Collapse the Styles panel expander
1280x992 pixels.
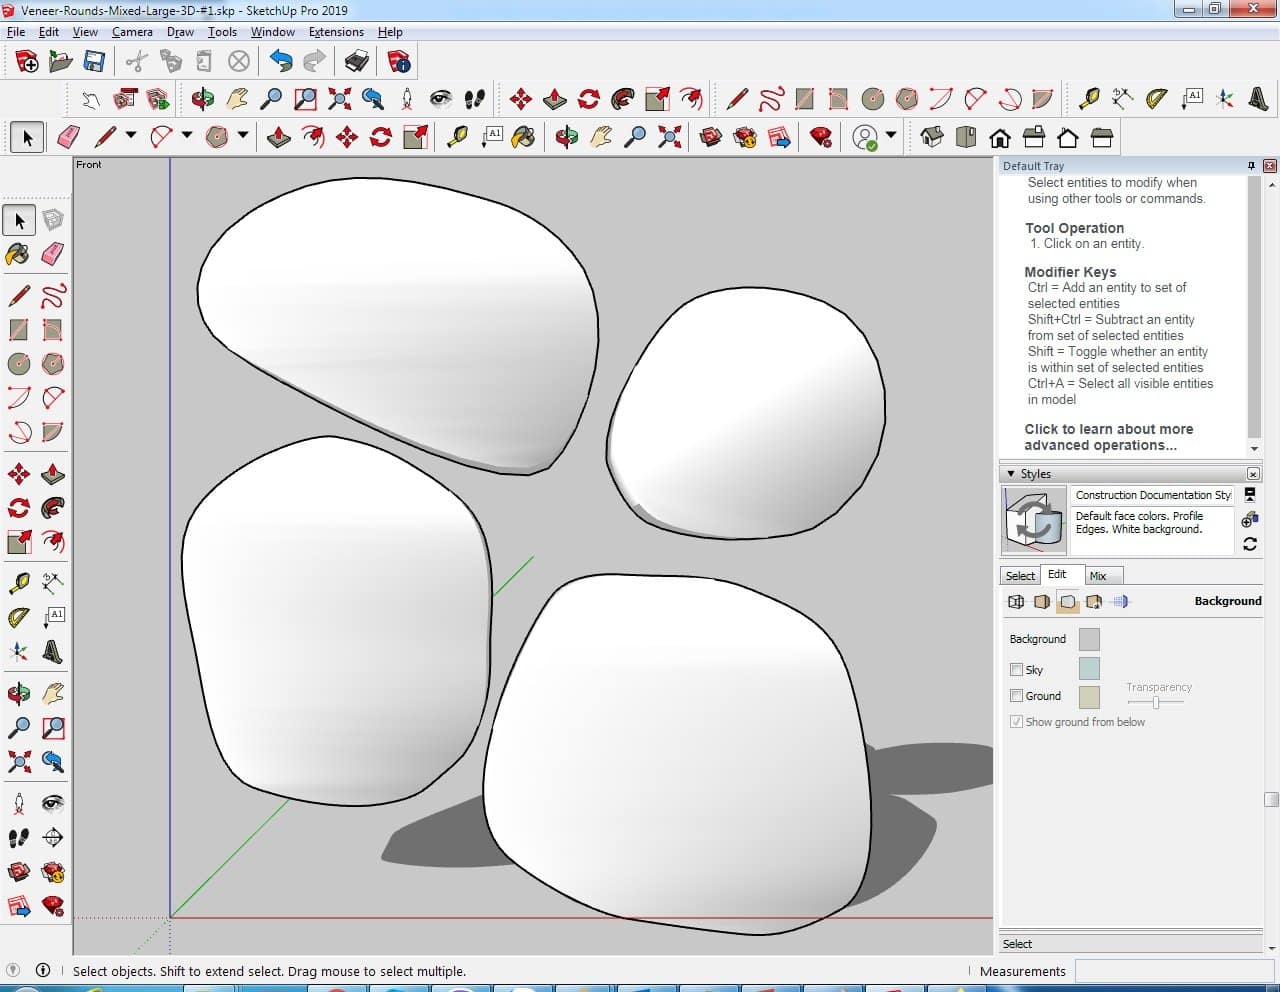point(1011,474)
